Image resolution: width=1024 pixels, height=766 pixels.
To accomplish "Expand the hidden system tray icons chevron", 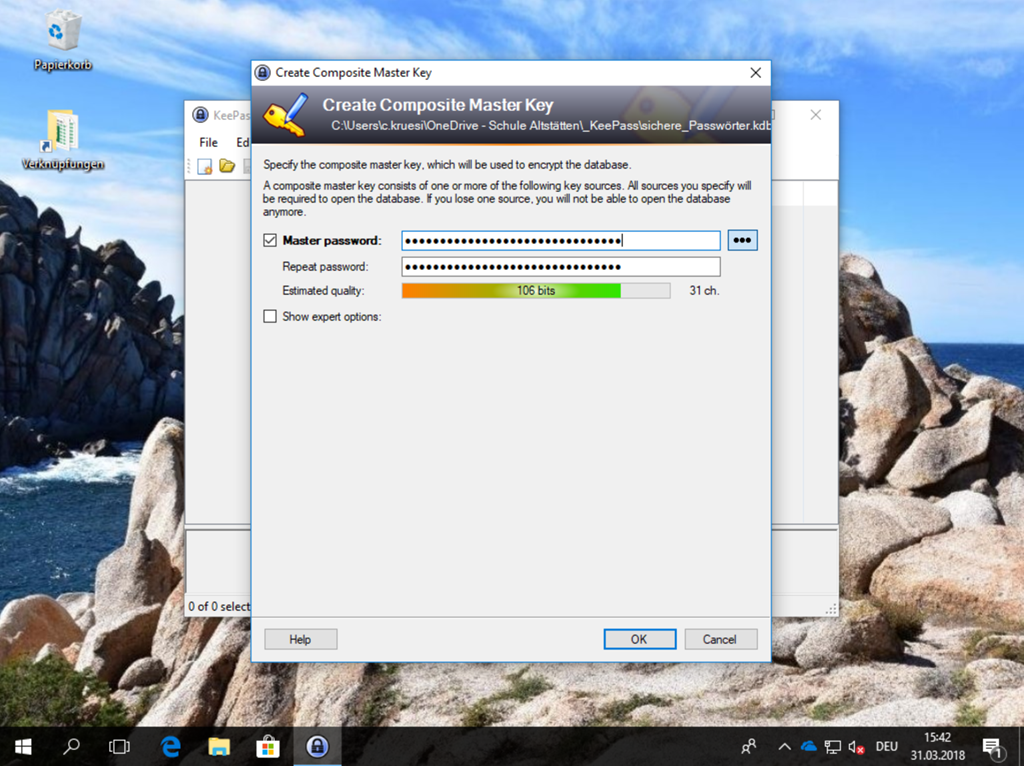I will click(784, 746).
